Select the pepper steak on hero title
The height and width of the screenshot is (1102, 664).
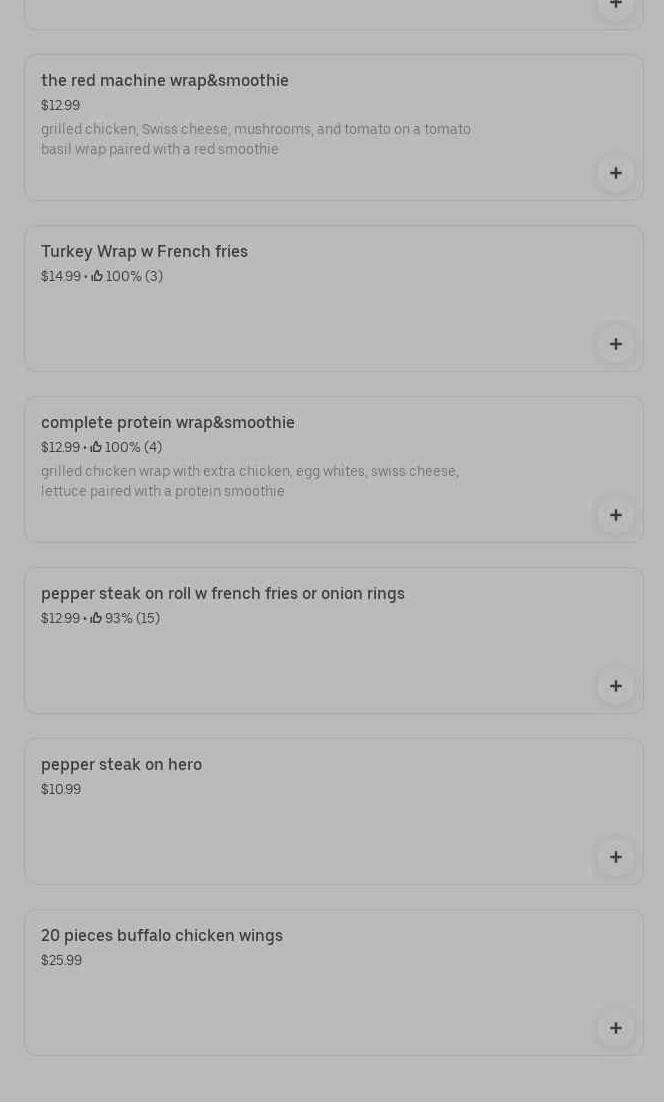(121, 764)
